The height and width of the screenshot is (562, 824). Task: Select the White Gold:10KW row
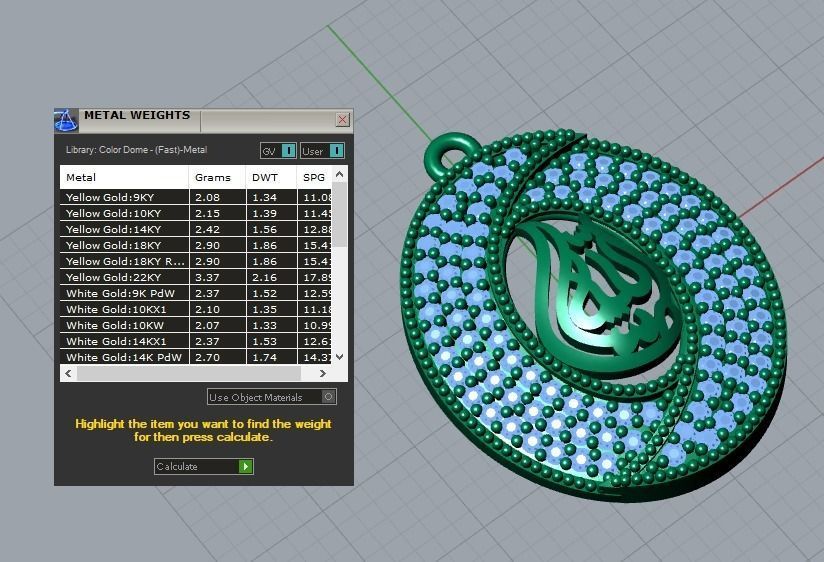coord(196,325)
